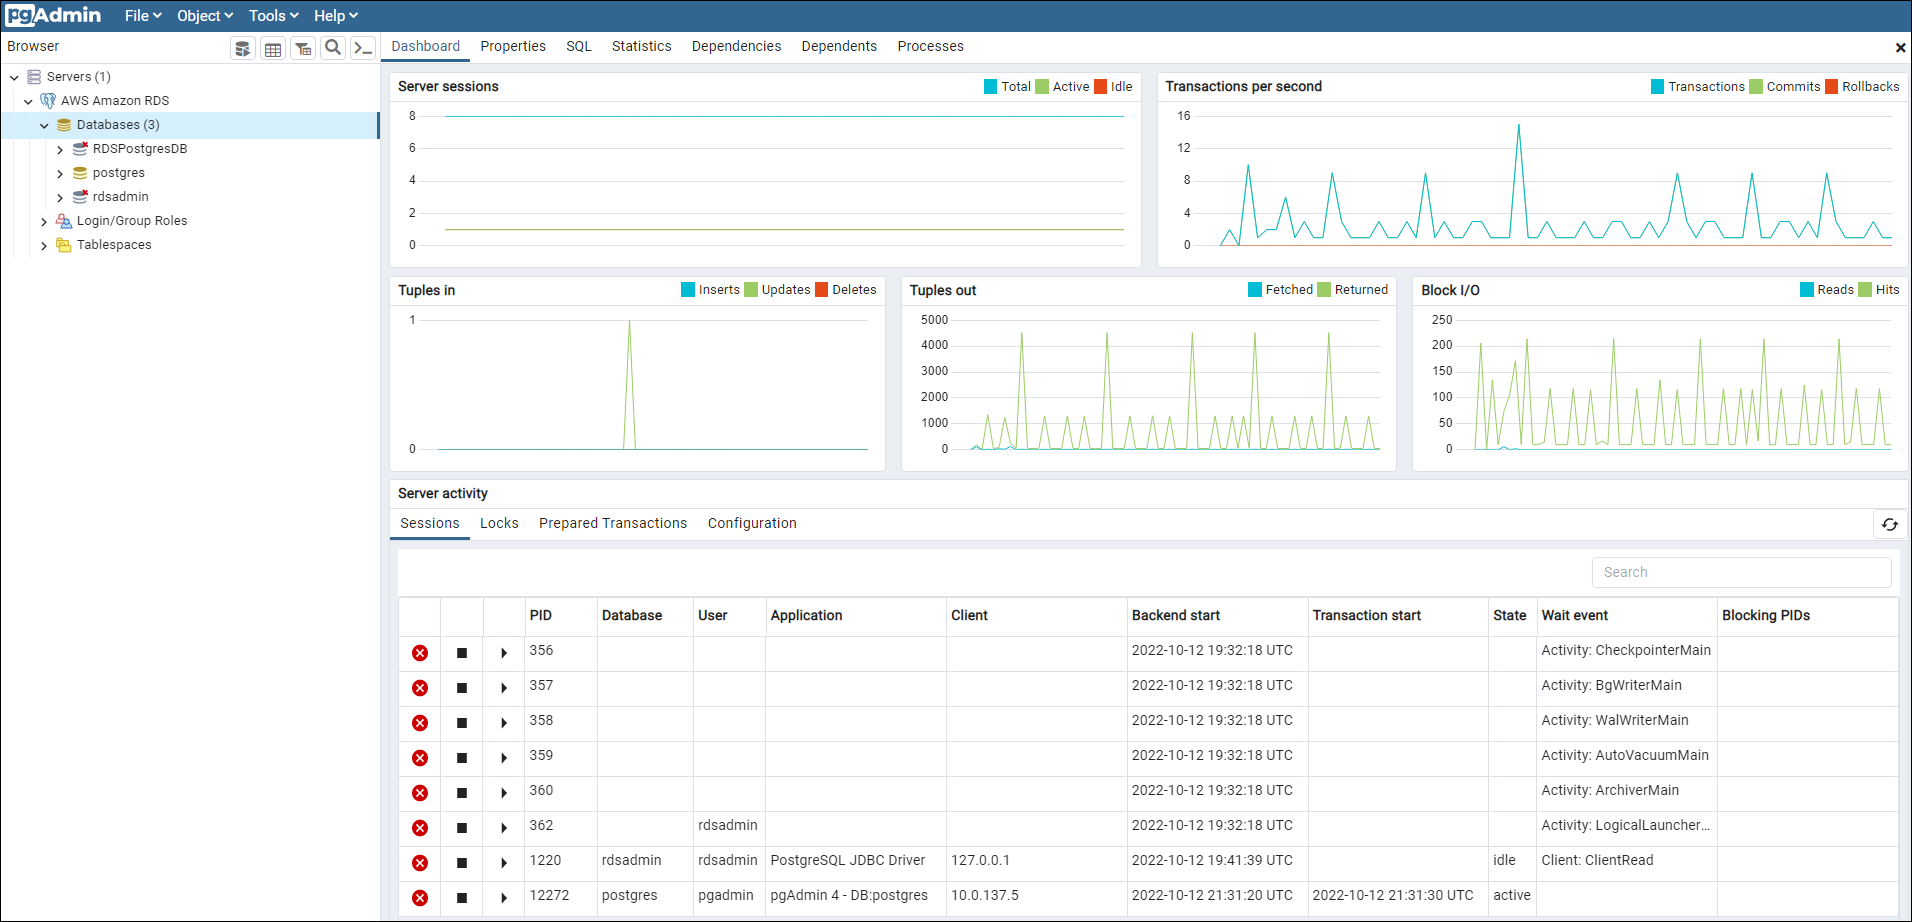1912x922 pixels.
Task: Expand the rdsadmin database node
Action: pos(60,197)
